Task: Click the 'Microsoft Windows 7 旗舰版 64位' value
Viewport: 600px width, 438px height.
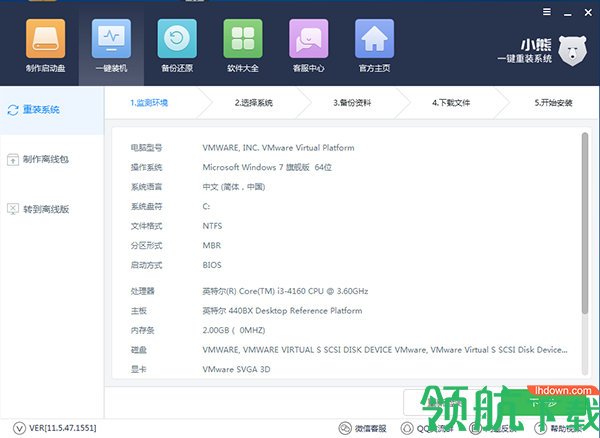Action: pyautogui.click(x=267, y=167)
